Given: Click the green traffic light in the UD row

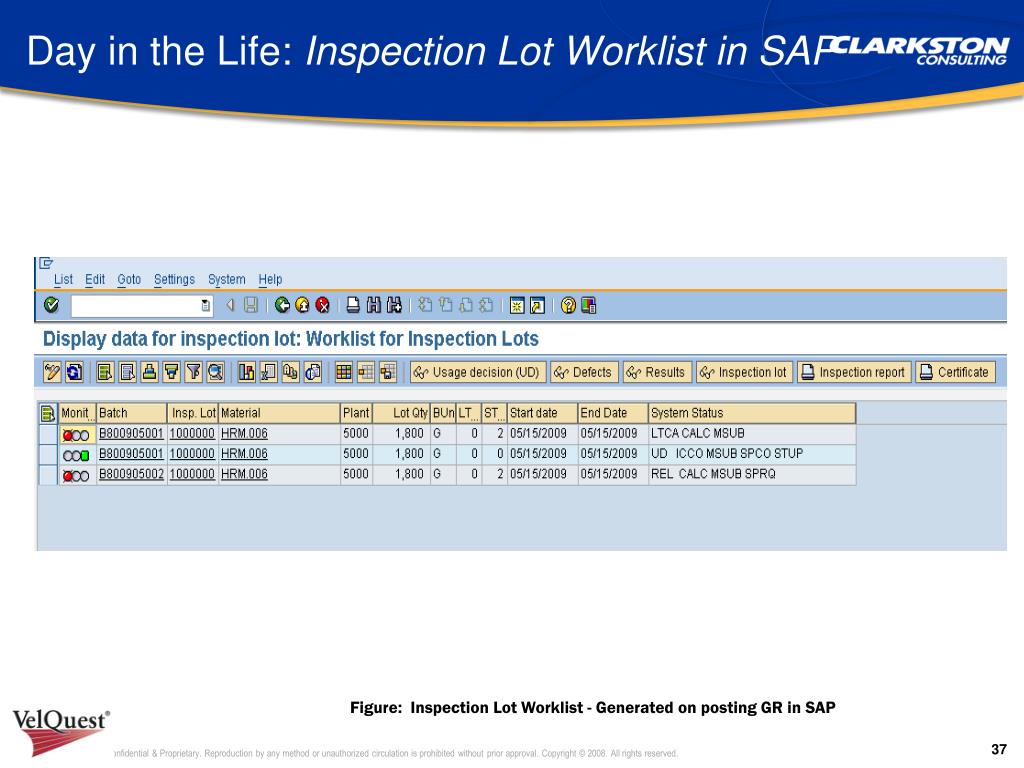Looking at the screenshot, I should tap(85, 456).
